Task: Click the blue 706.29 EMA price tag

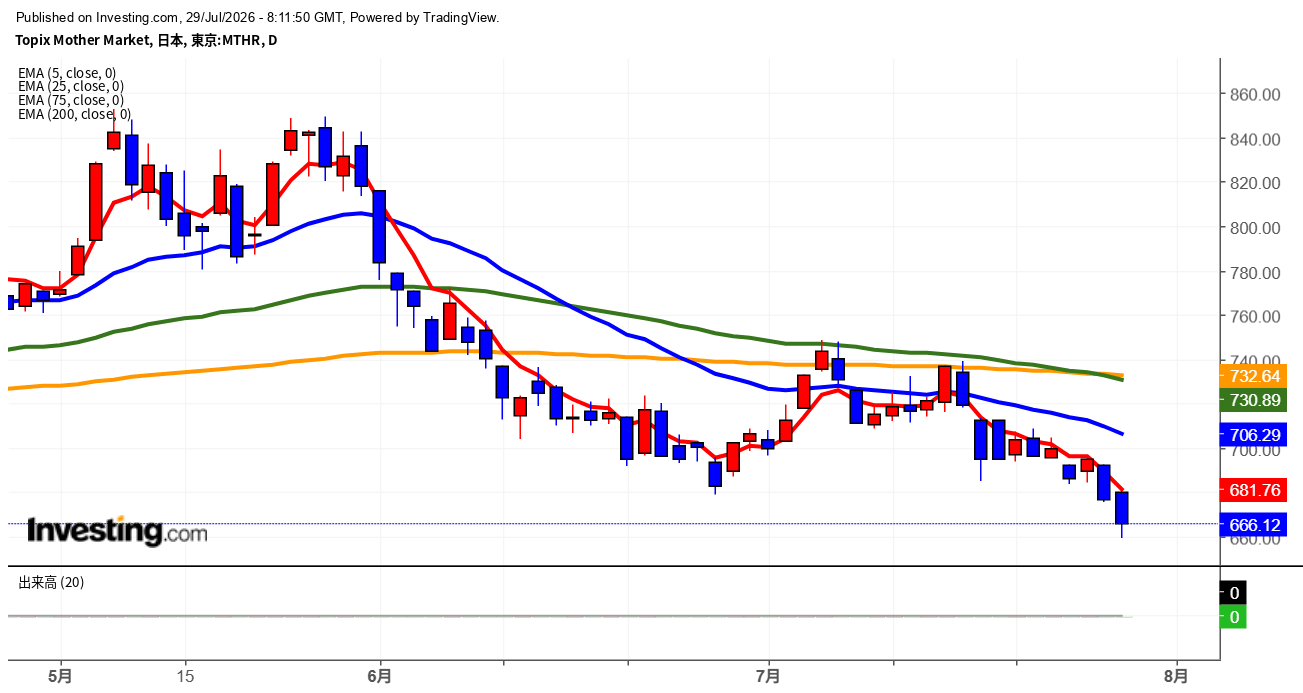Action: point(1253,435)
